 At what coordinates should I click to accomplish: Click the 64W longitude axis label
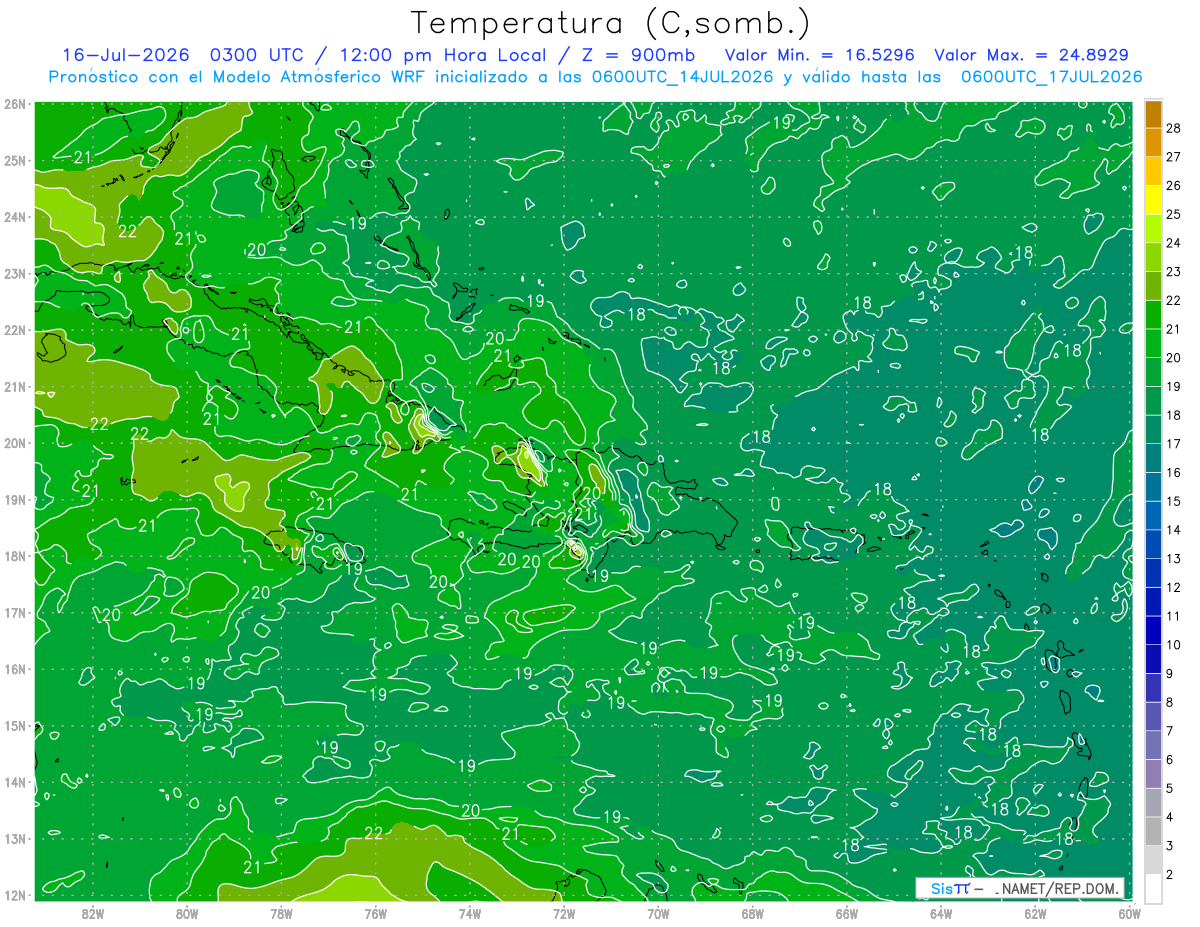941,912
